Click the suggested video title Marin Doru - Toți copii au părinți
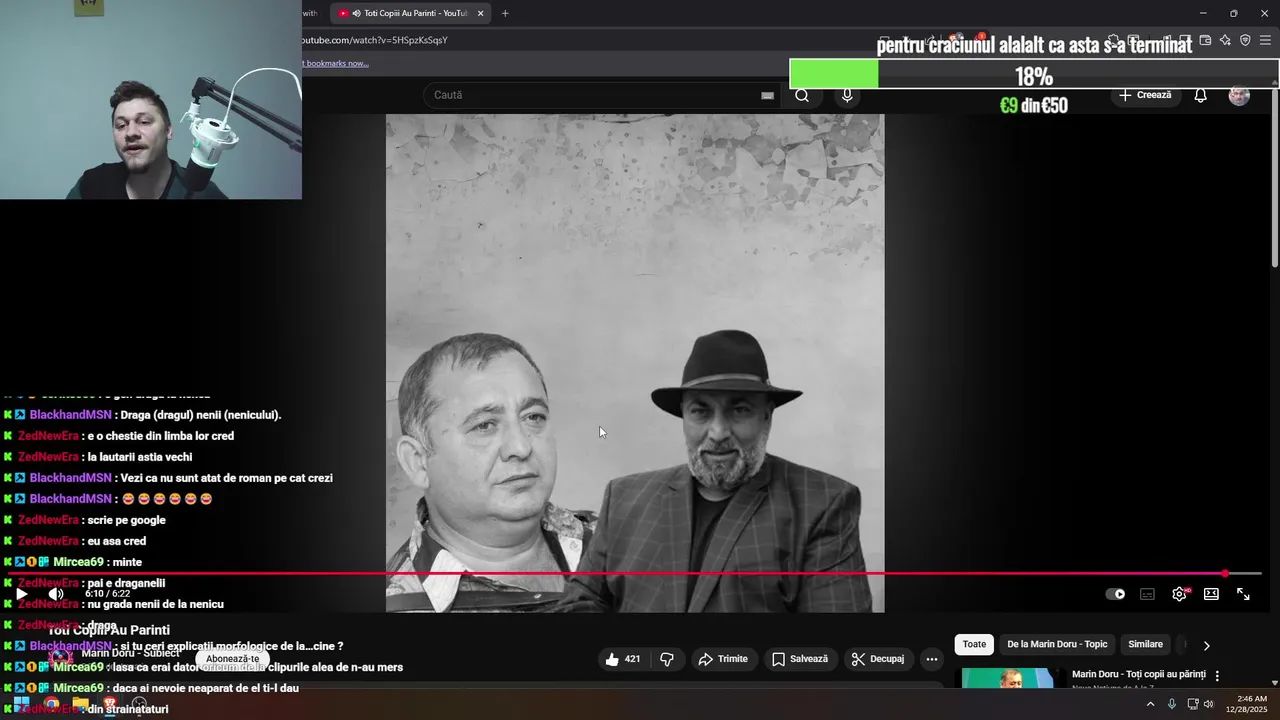 (1139, 675)
